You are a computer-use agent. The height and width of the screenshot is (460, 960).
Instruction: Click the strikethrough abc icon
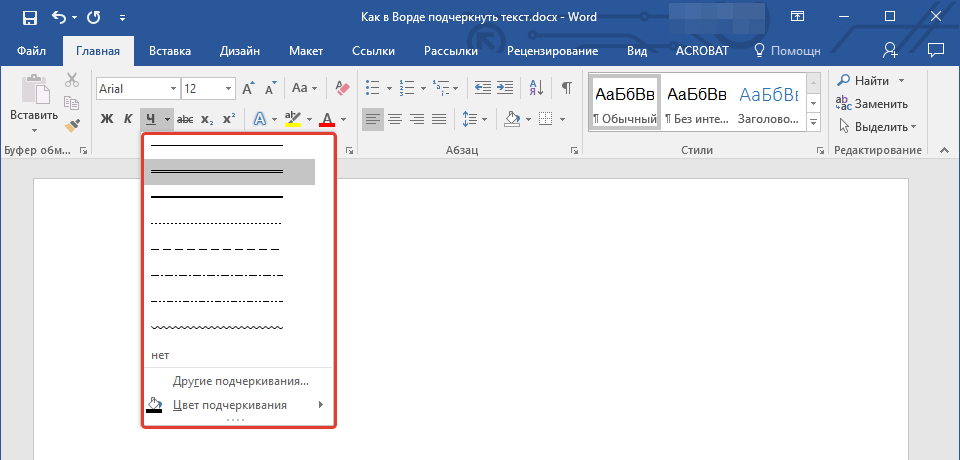pos(185,120)
